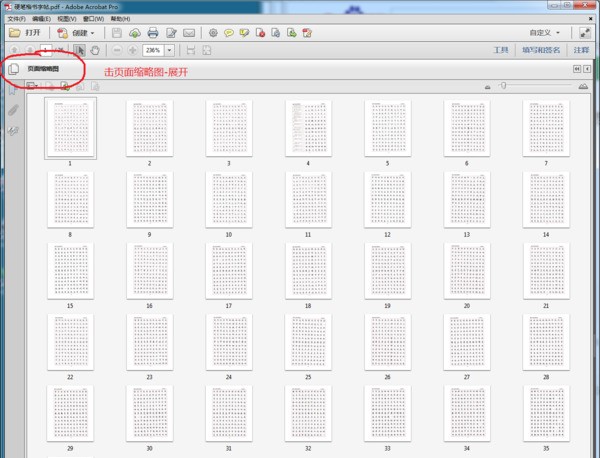
Task: Click the email envelope icon
Action: coord(188,32)
